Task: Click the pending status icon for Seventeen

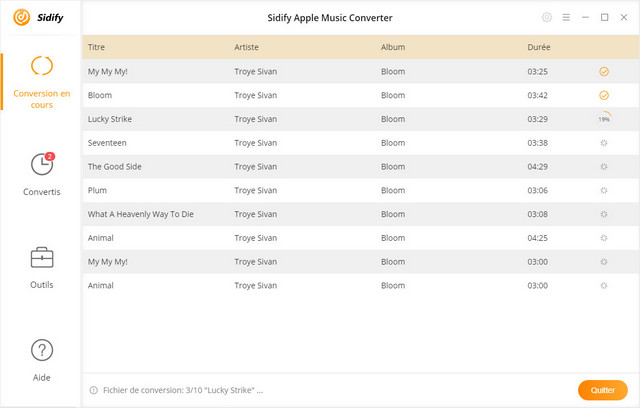Action: pos(604,143)
